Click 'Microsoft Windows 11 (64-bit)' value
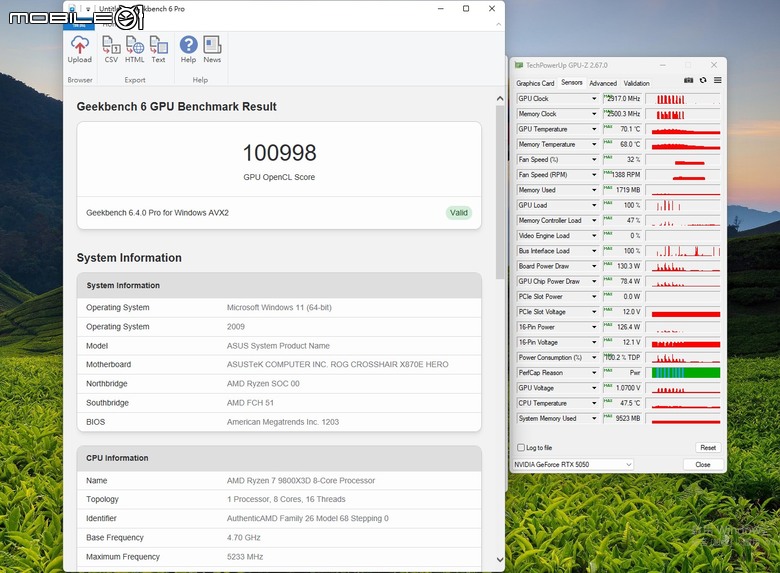Viewport: 780px width, 573px height. tap(279, 307)
